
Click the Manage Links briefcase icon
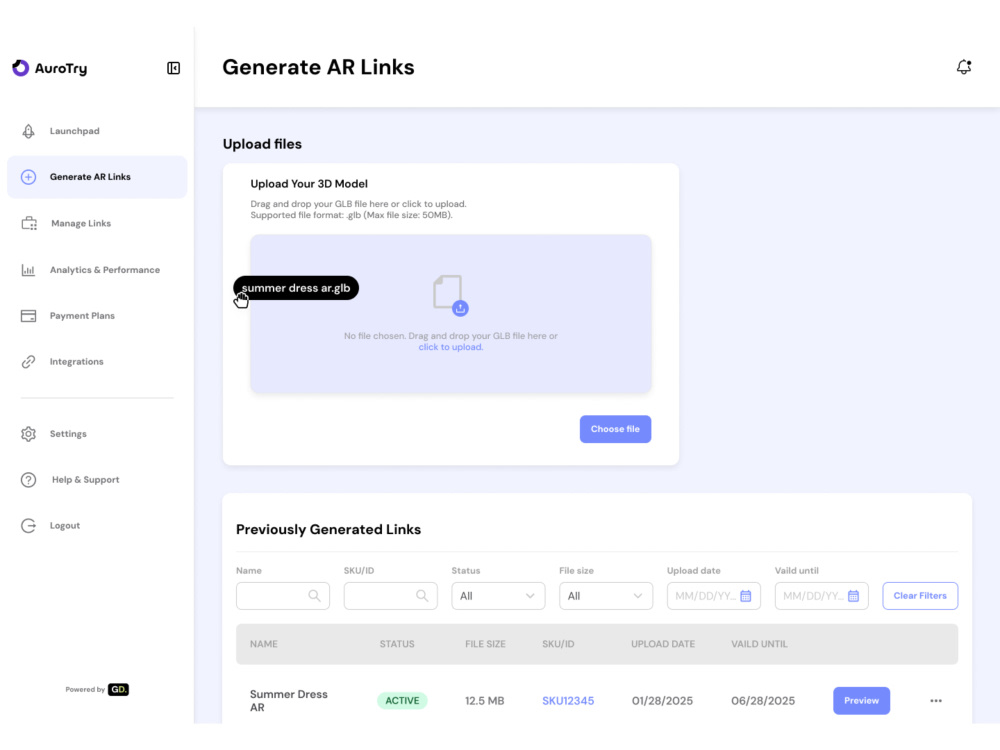[29, 224]
